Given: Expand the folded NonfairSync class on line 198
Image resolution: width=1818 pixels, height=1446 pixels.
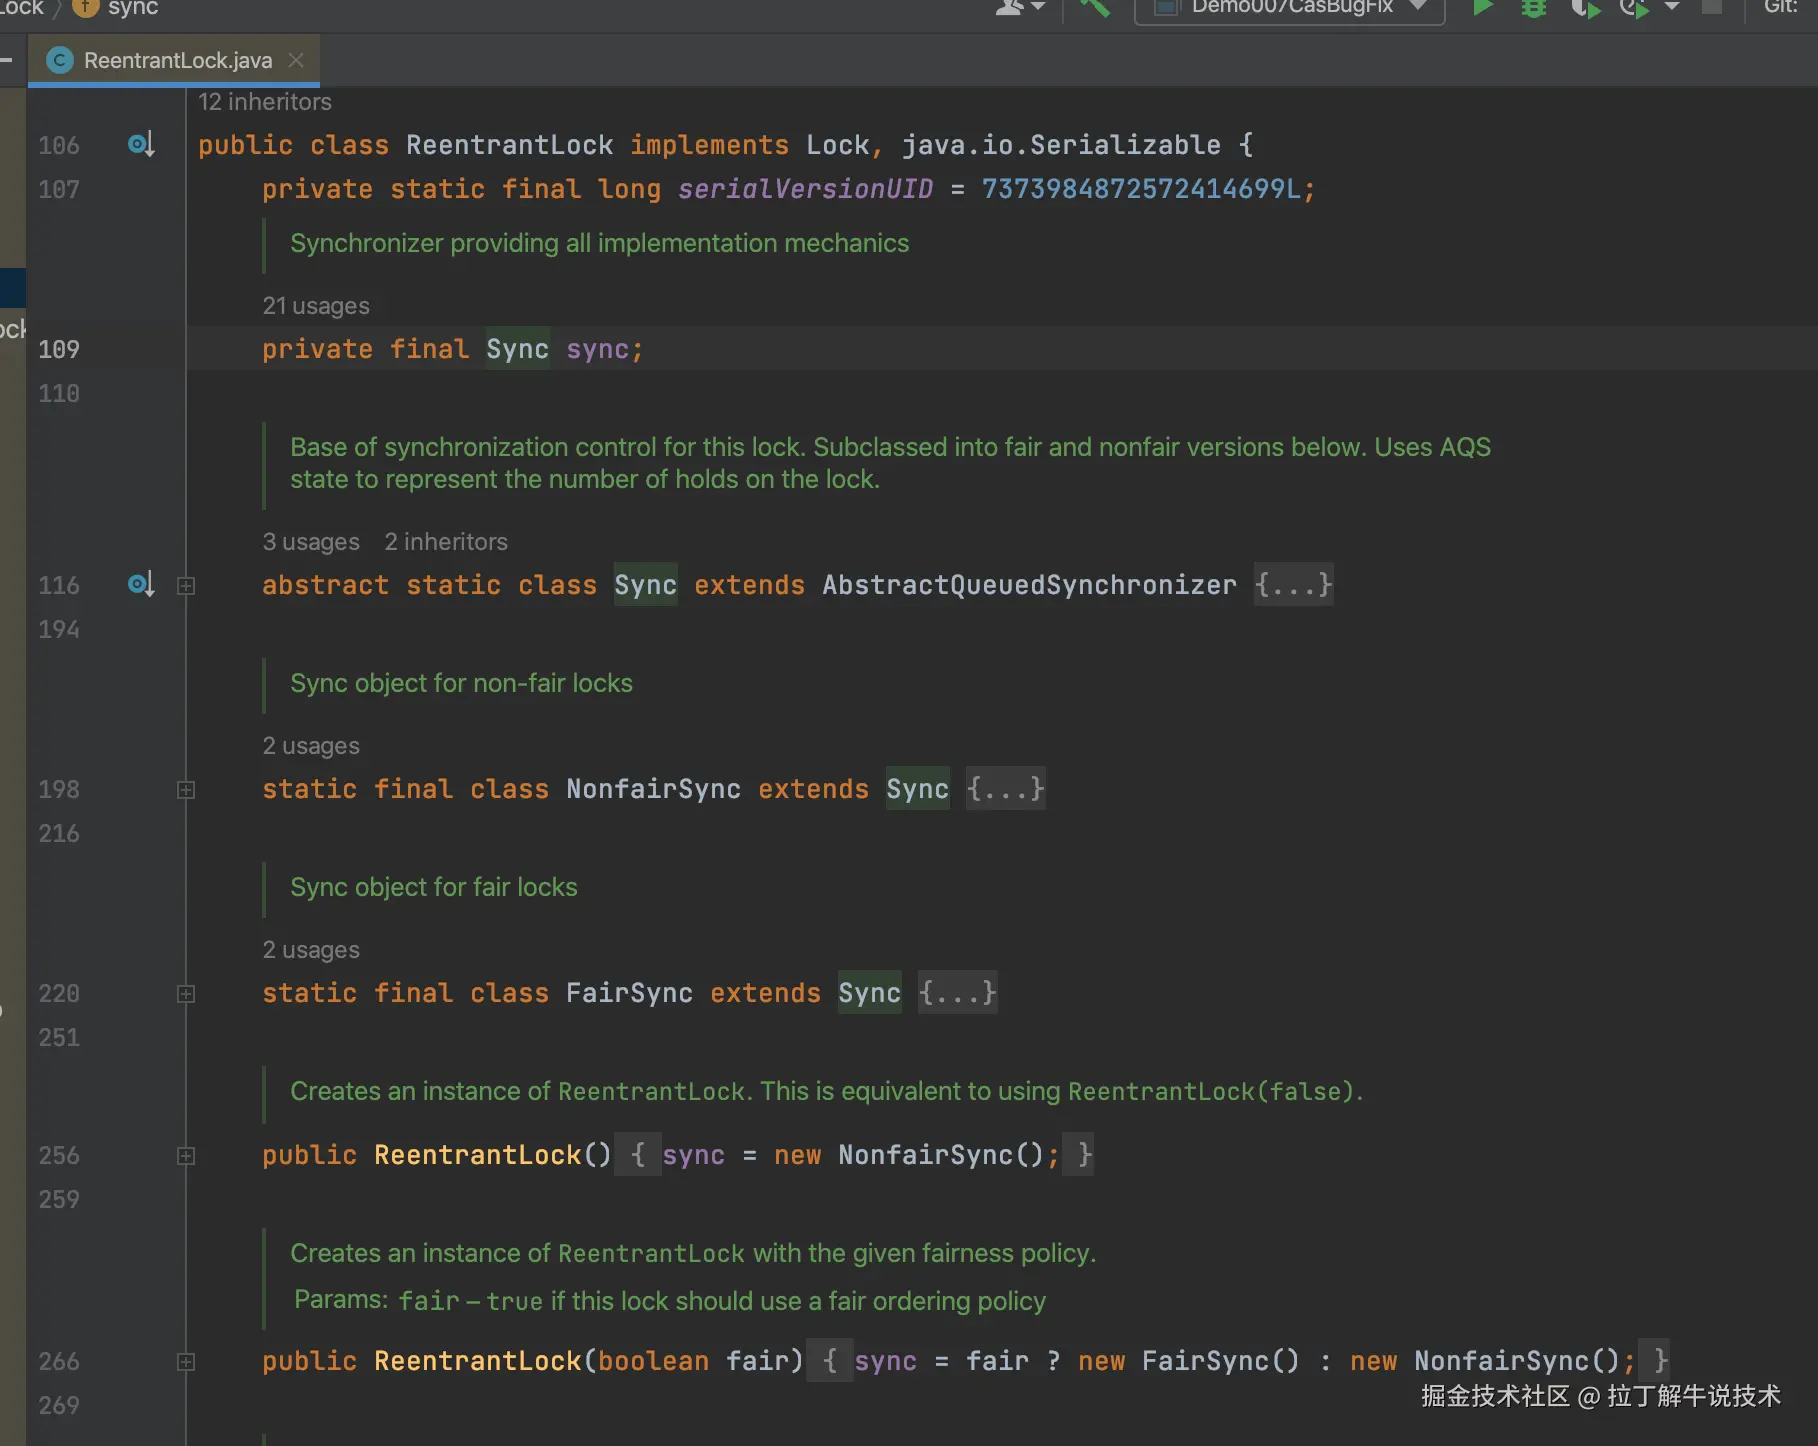Looking at the screenshot, I should point(186,790).
